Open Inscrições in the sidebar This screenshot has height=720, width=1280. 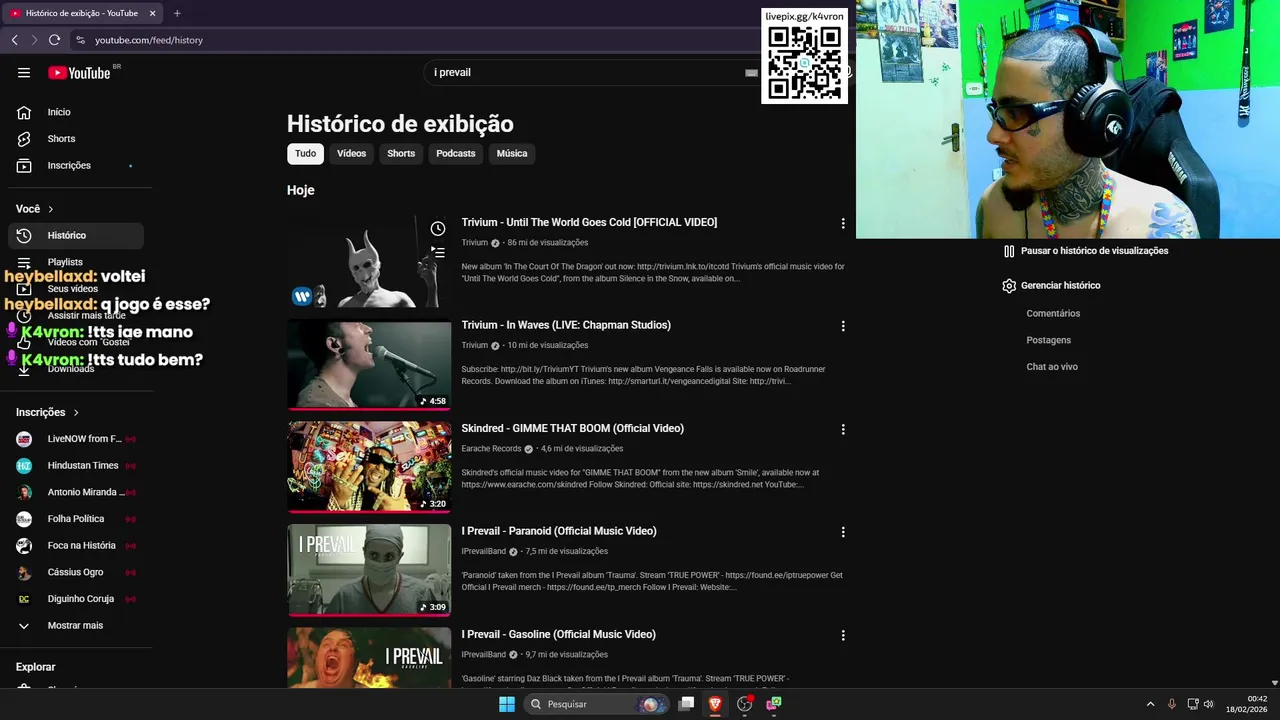(76, 165)
